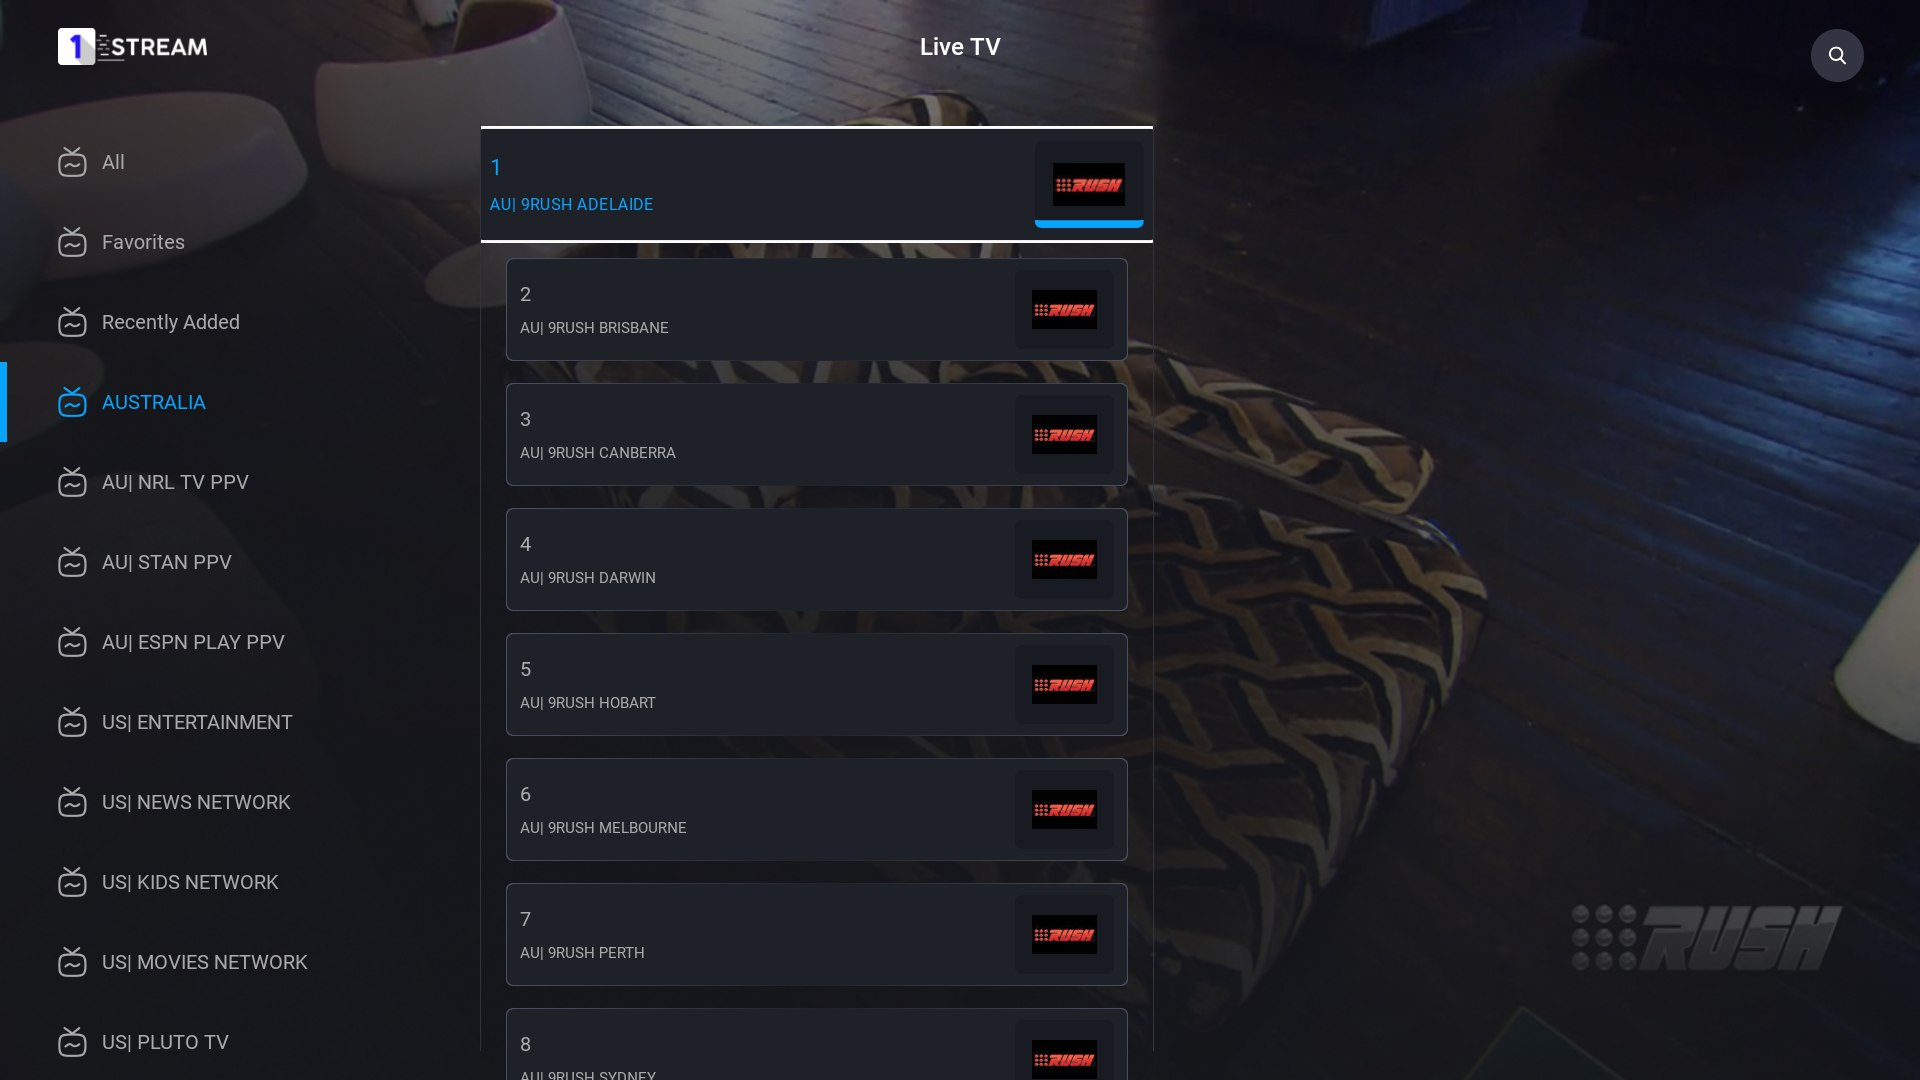1920x1080 pixels.
Task: Click the search magnifier icon
Action: tap(1837, 55)
